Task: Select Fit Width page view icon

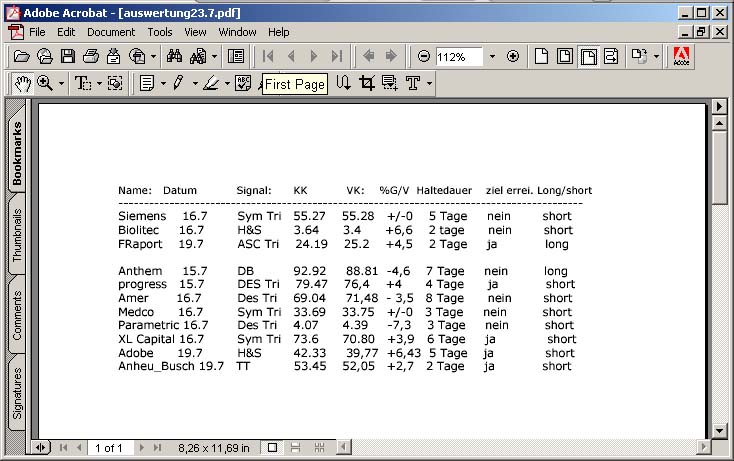Action: tap(588, 57)
